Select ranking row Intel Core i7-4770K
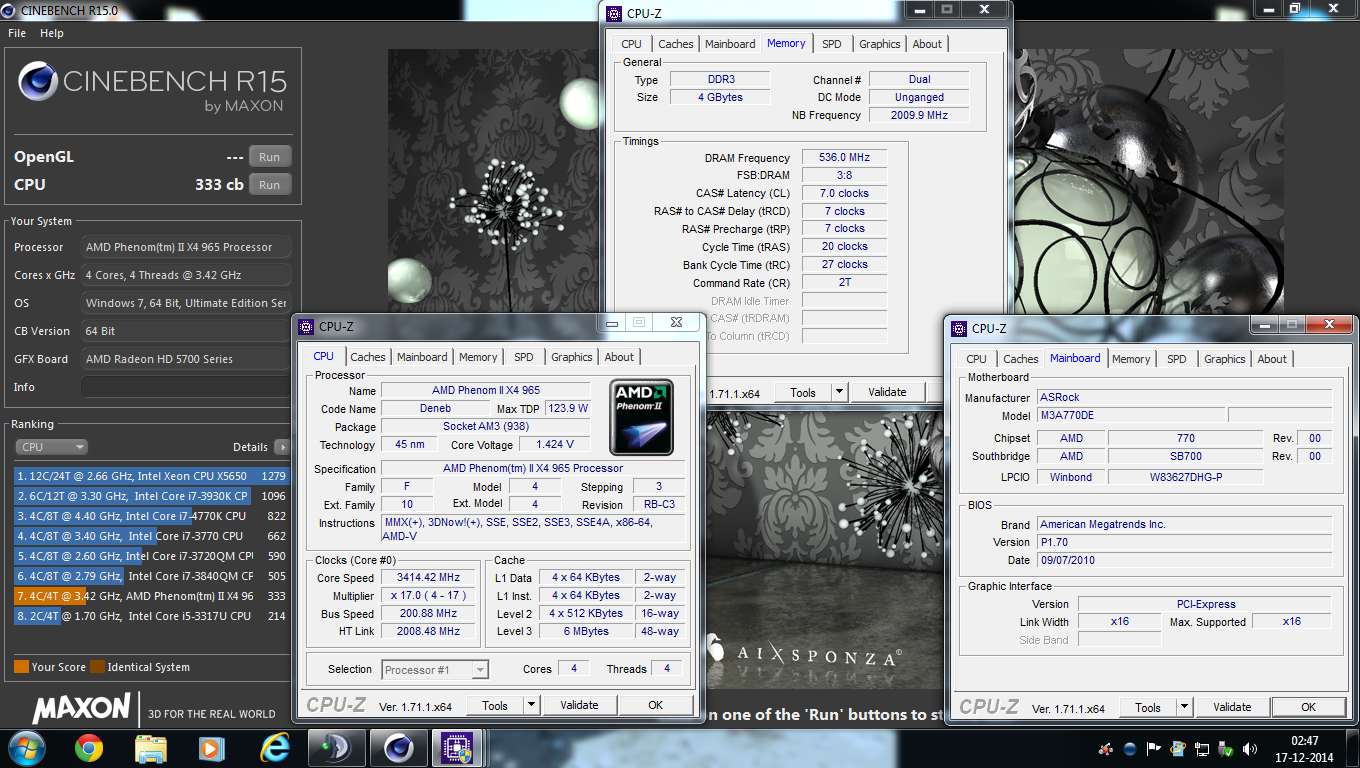Screen dimensions: 1360x768 (151, 516)
